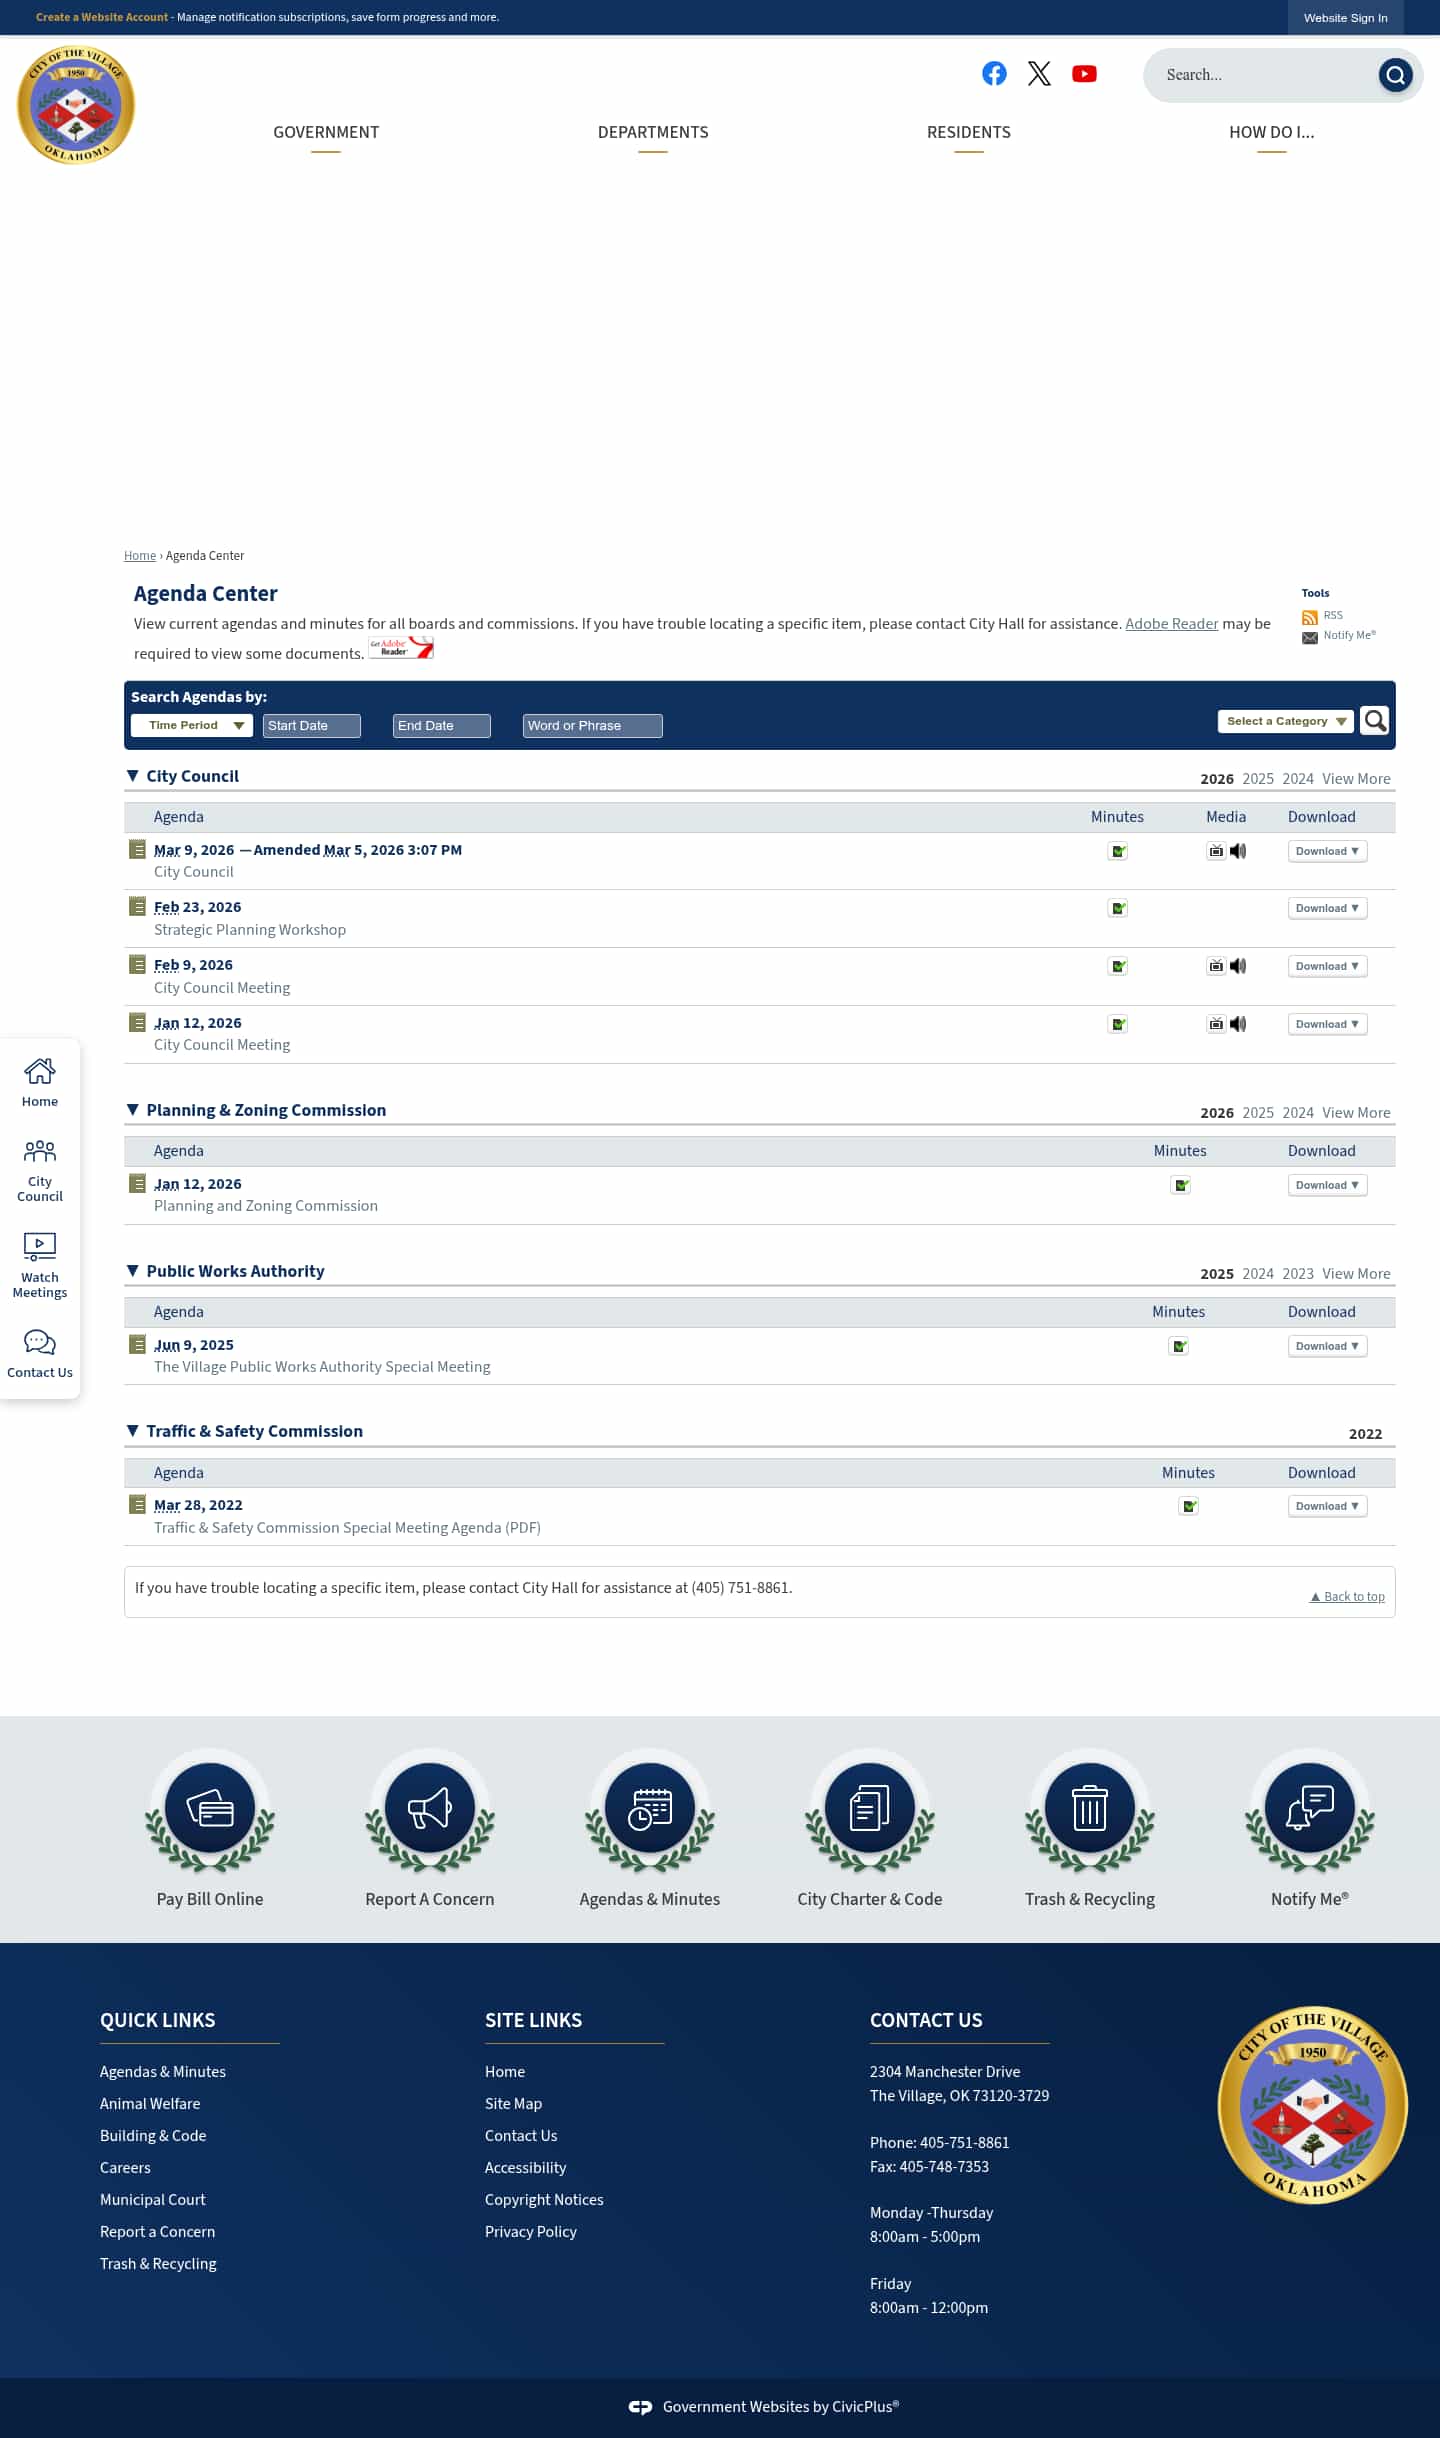Open Download dropdown for Mar 28, 2022
This screenshot has width=1440, height=2438.
coord(1327,1506)
